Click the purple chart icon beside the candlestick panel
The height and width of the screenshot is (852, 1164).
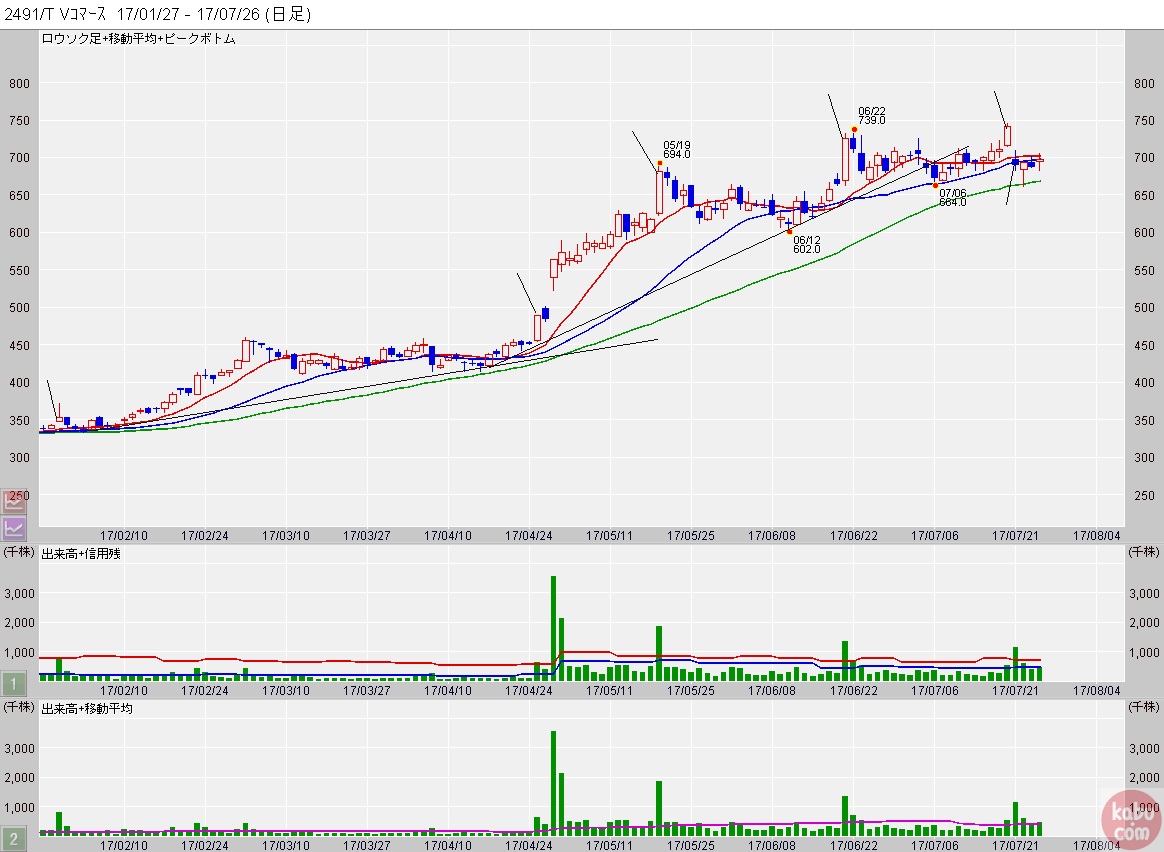(14, 528)
